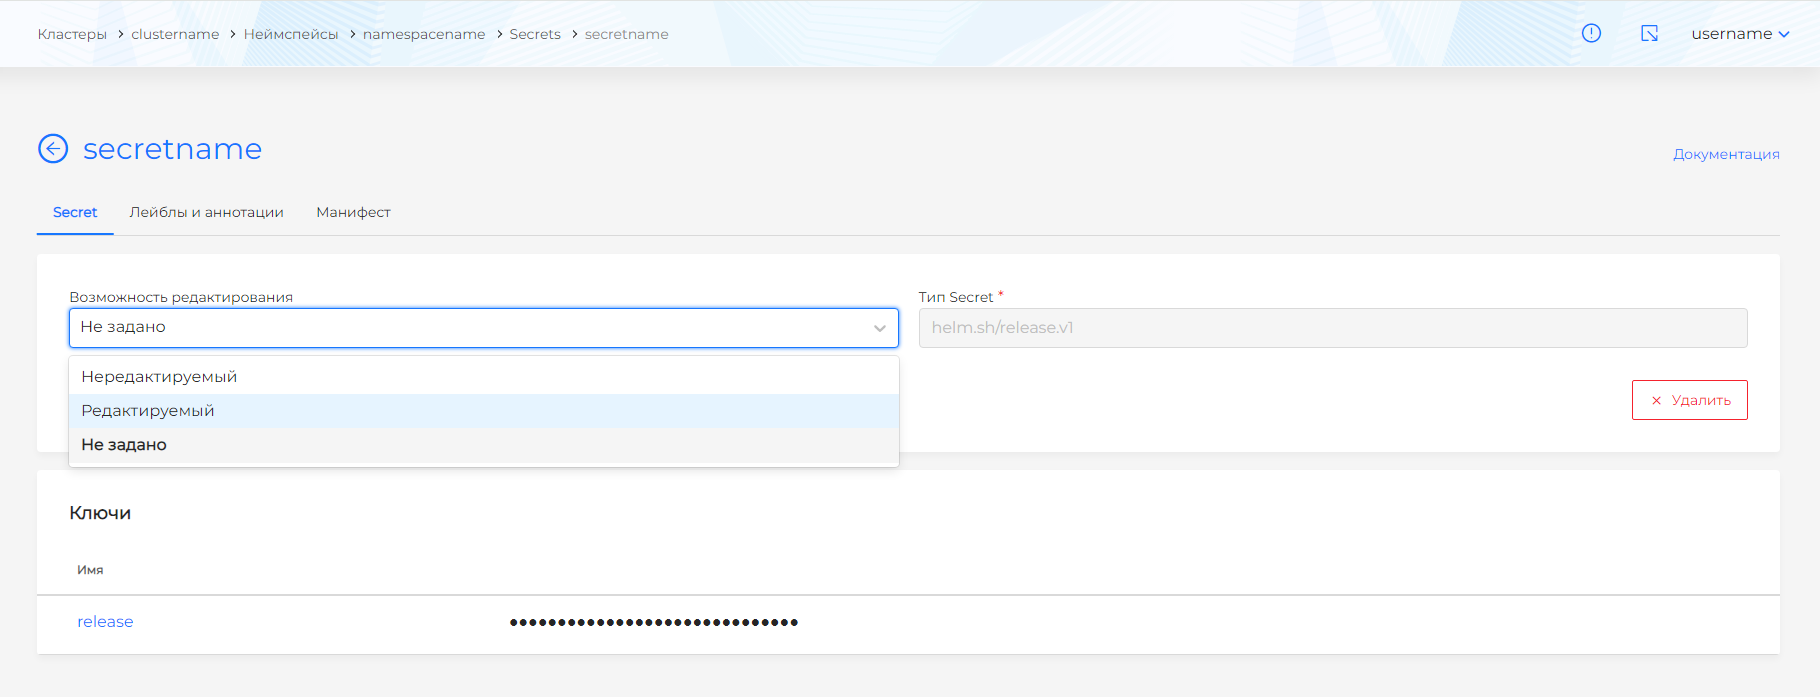Select the Secret tab
This screenshot has height=697, width=1820.
coord(75,212)
